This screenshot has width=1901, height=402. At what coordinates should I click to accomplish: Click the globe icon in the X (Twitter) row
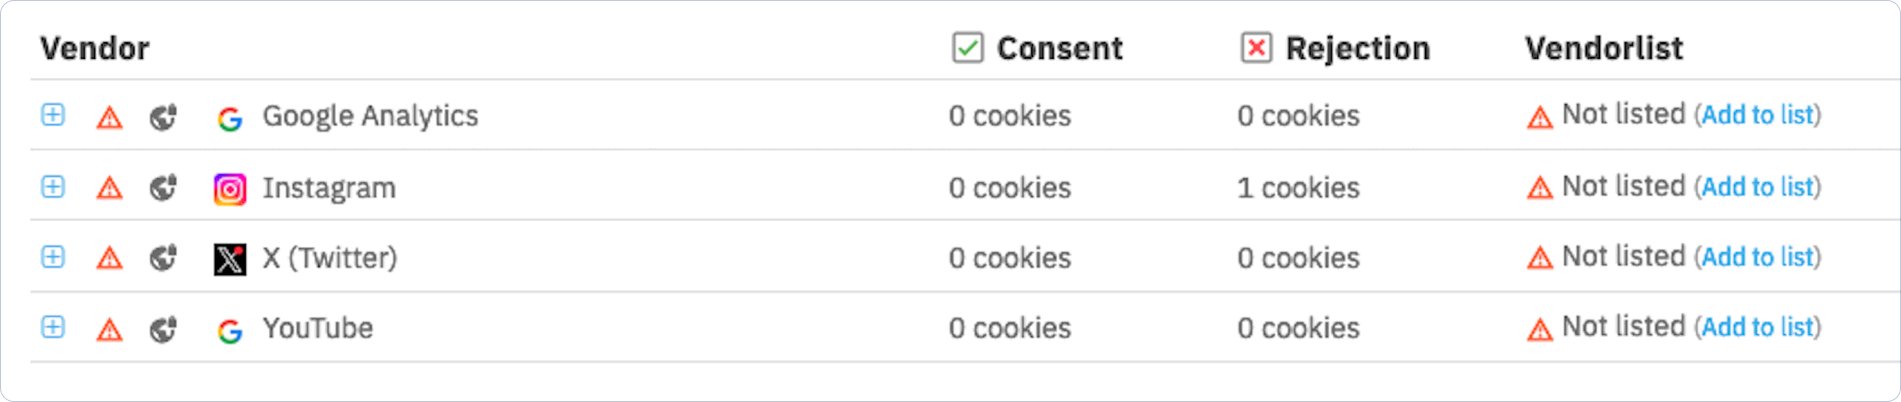click(163, 259)
